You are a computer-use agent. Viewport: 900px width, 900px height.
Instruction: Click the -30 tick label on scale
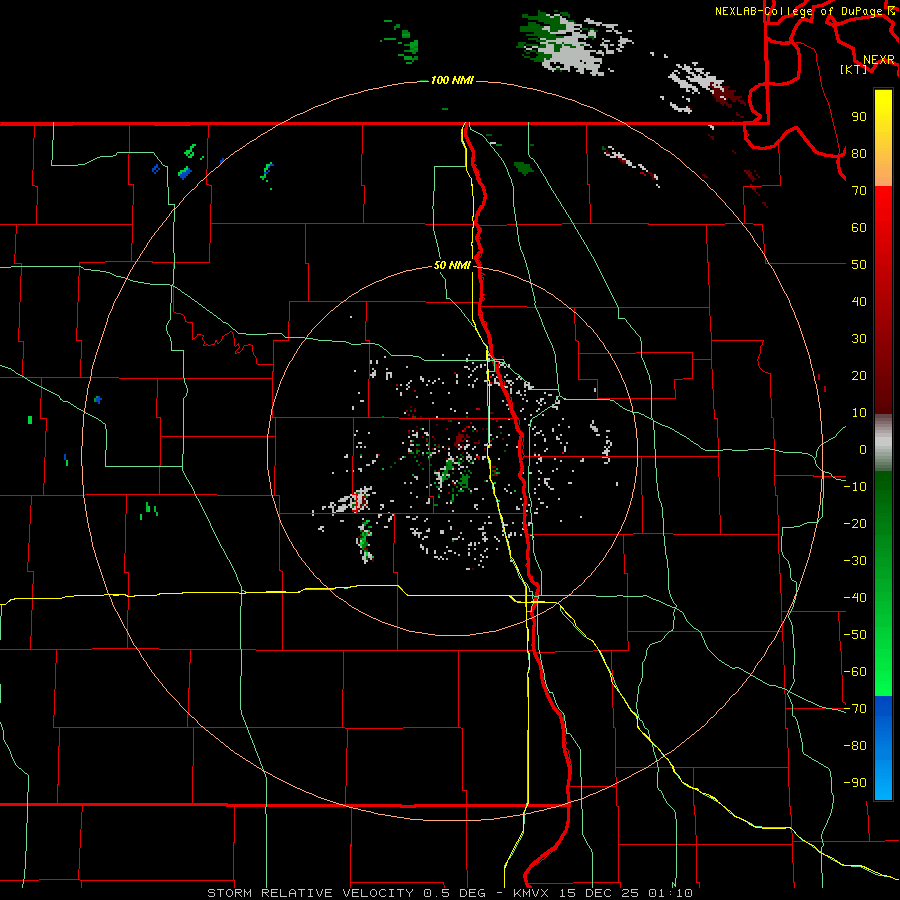click(855, 561)
